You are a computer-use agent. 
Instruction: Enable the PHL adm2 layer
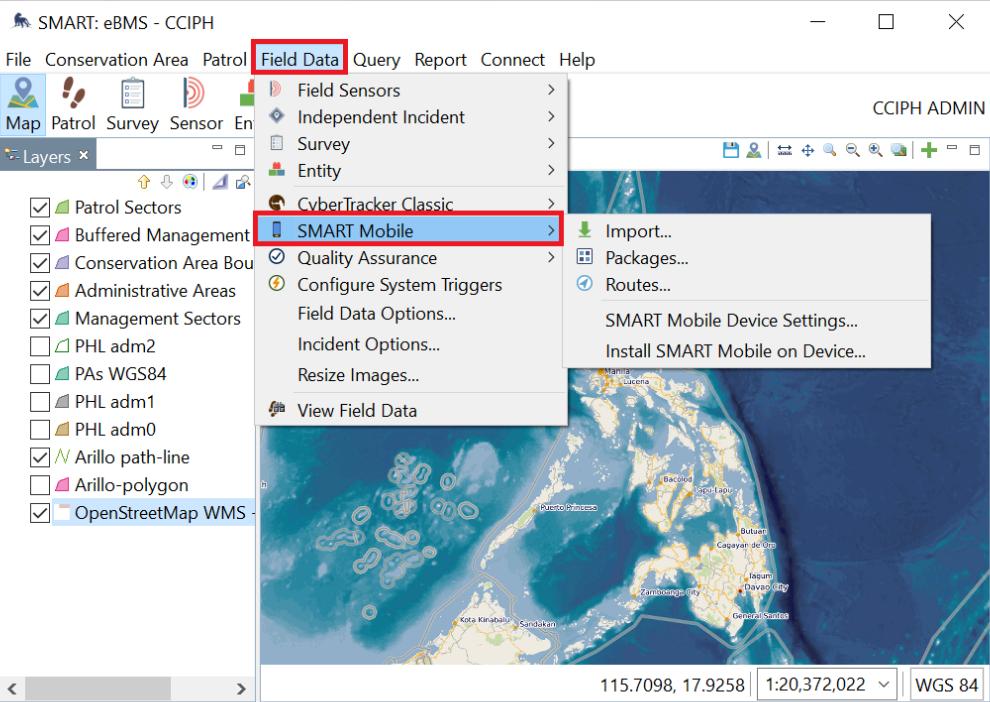pyautogui.click(x=40, y=347)
